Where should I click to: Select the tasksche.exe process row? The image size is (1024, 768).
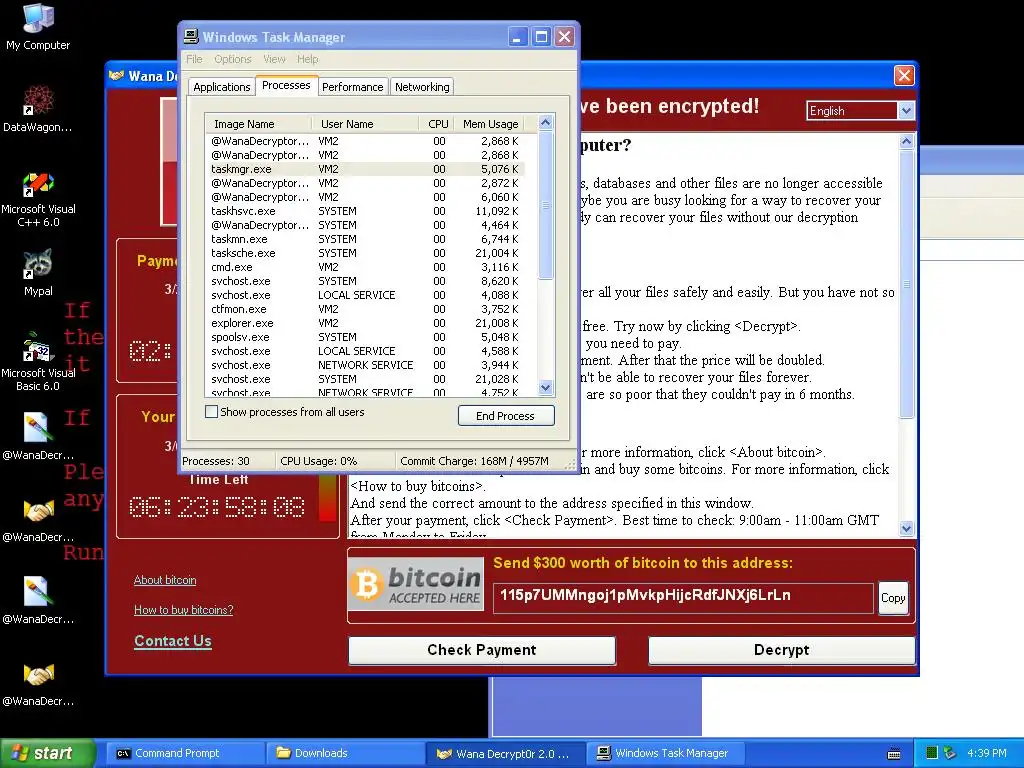click(x=365, y=253)
